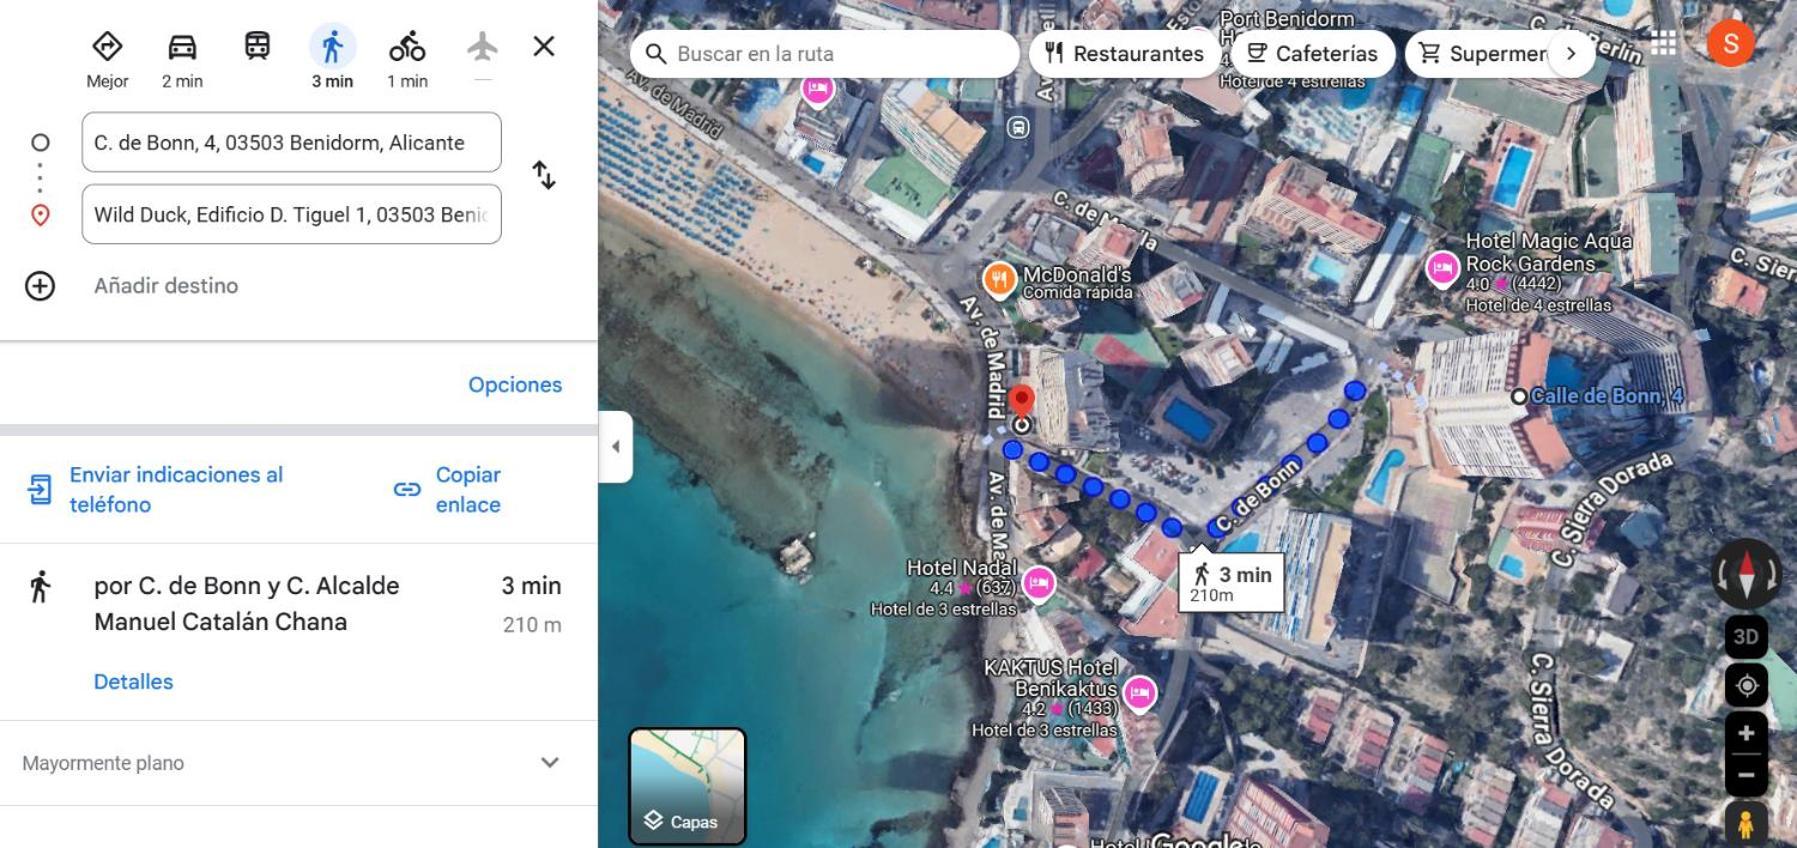Select public transit travel mode

point(257,47)
